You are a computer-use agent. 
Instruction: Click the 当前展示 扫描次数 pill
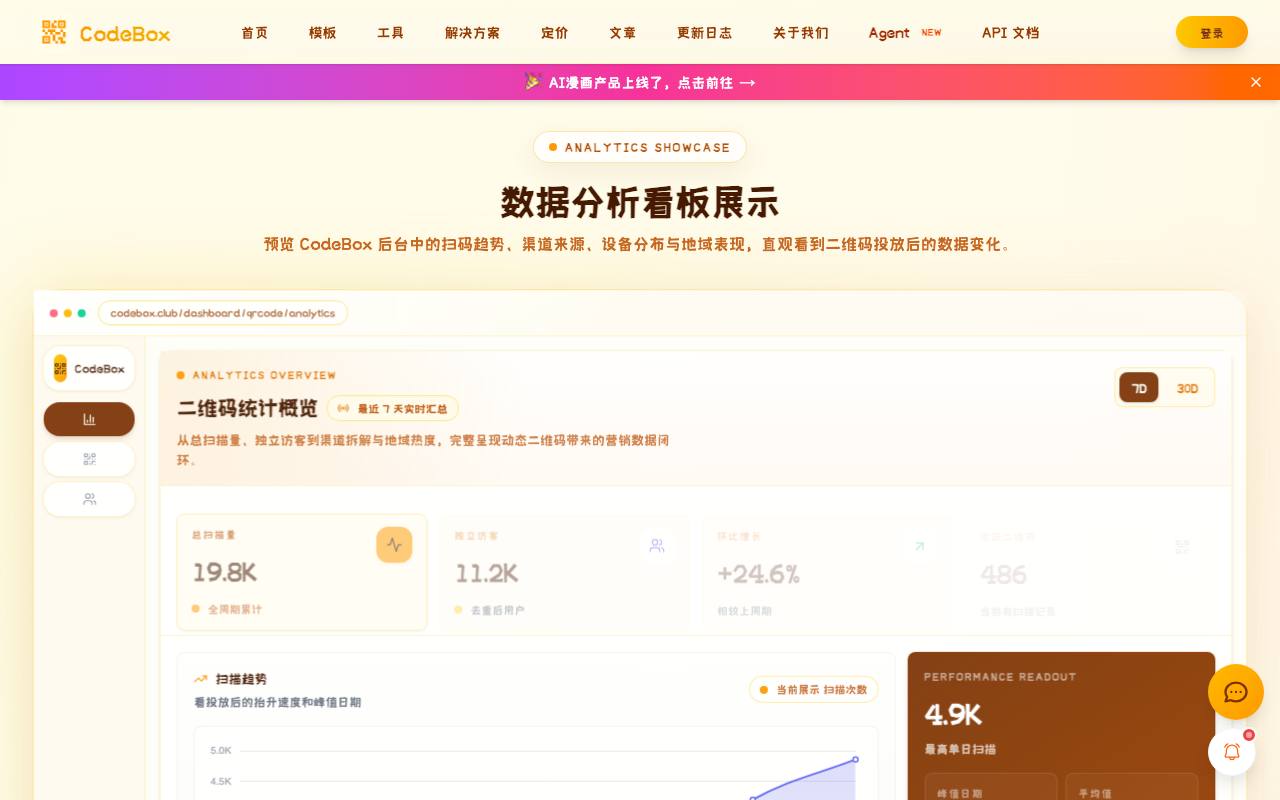[x=814, y=689]
